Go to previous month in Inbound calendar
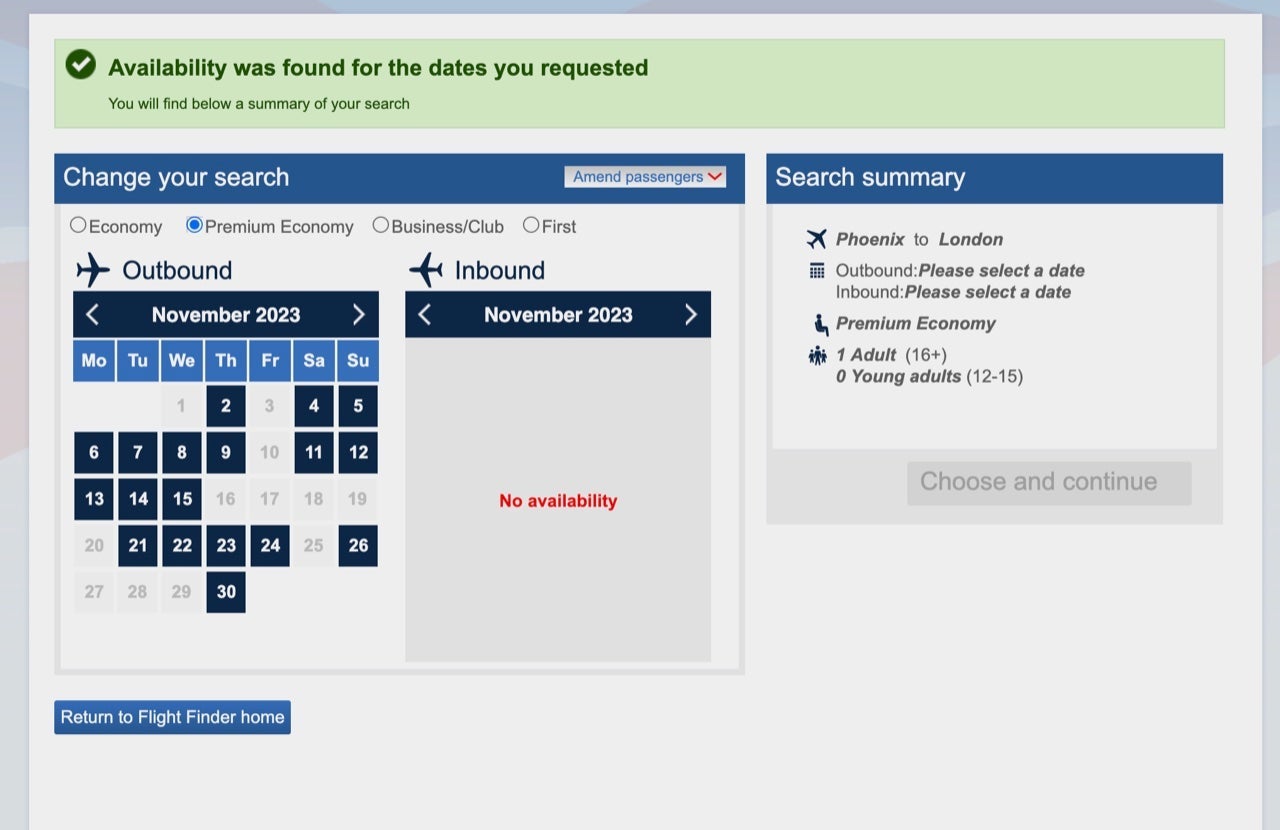The height and width of the screenshot is (830, 1280). (425, 315)
